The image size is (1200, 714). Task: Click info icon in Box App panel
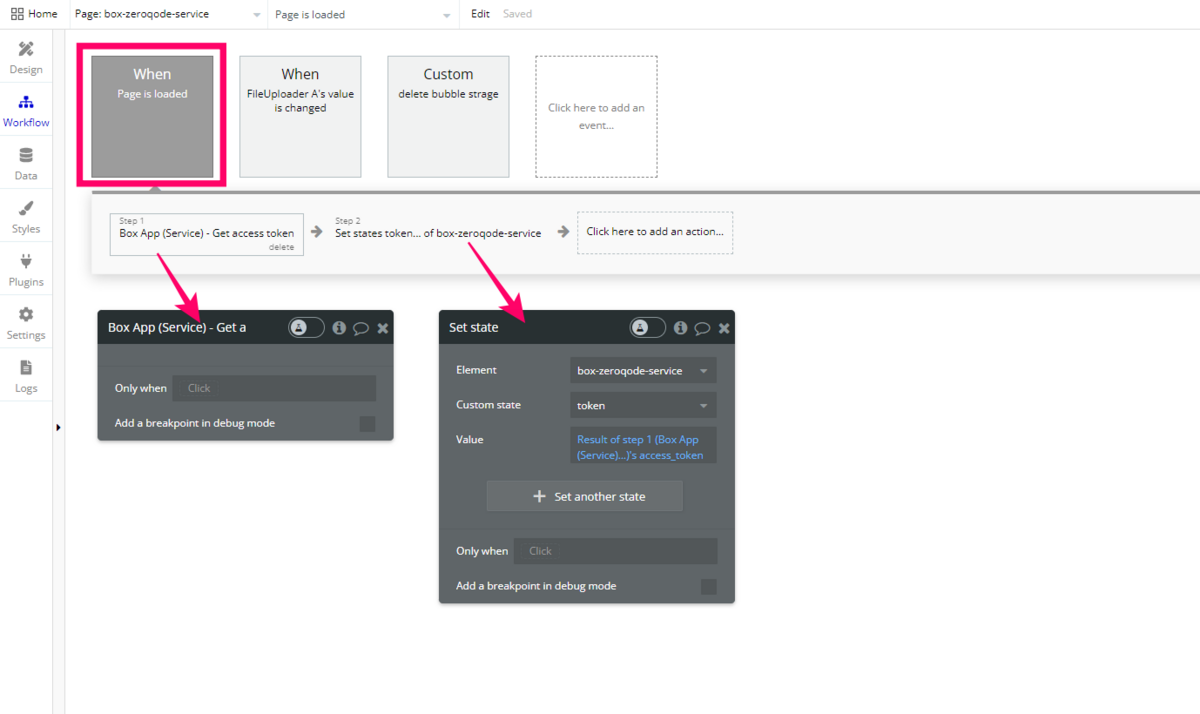coord(339,327)
